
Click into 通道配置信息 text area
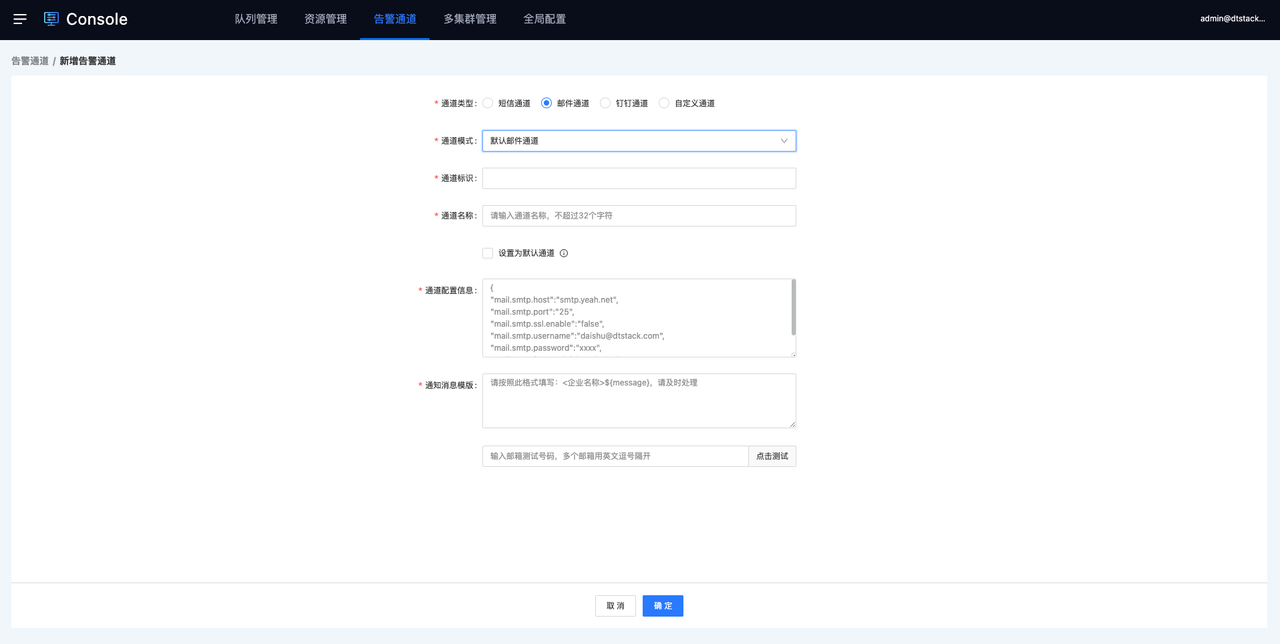(639, 318)
